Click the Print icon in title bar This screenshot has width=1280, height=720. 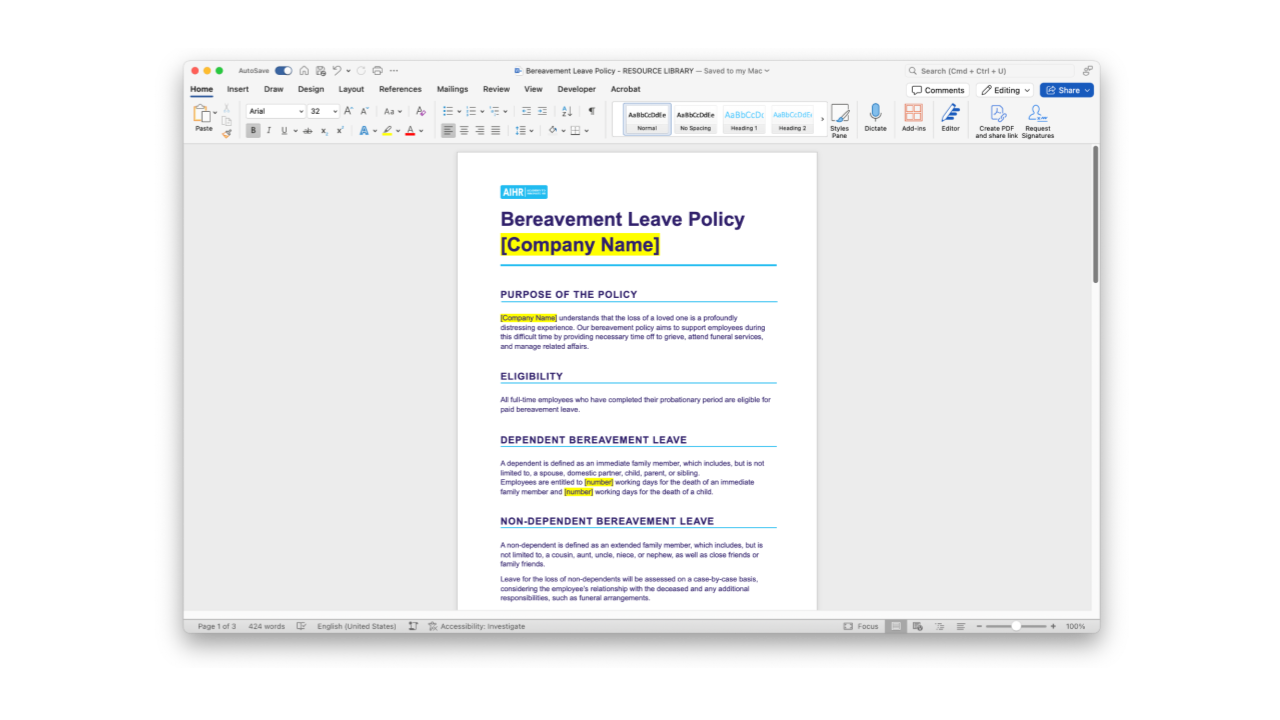coord(377,71)
